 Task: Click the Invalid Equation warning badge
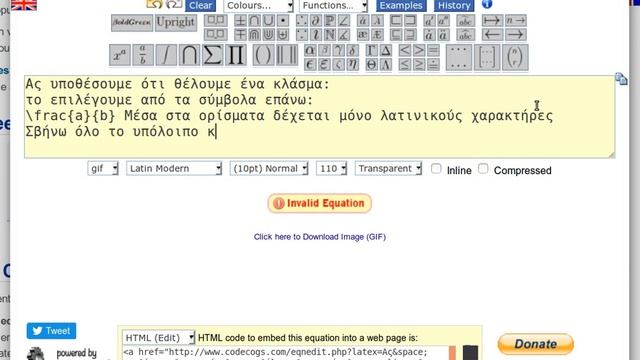[x=320, y=203]
